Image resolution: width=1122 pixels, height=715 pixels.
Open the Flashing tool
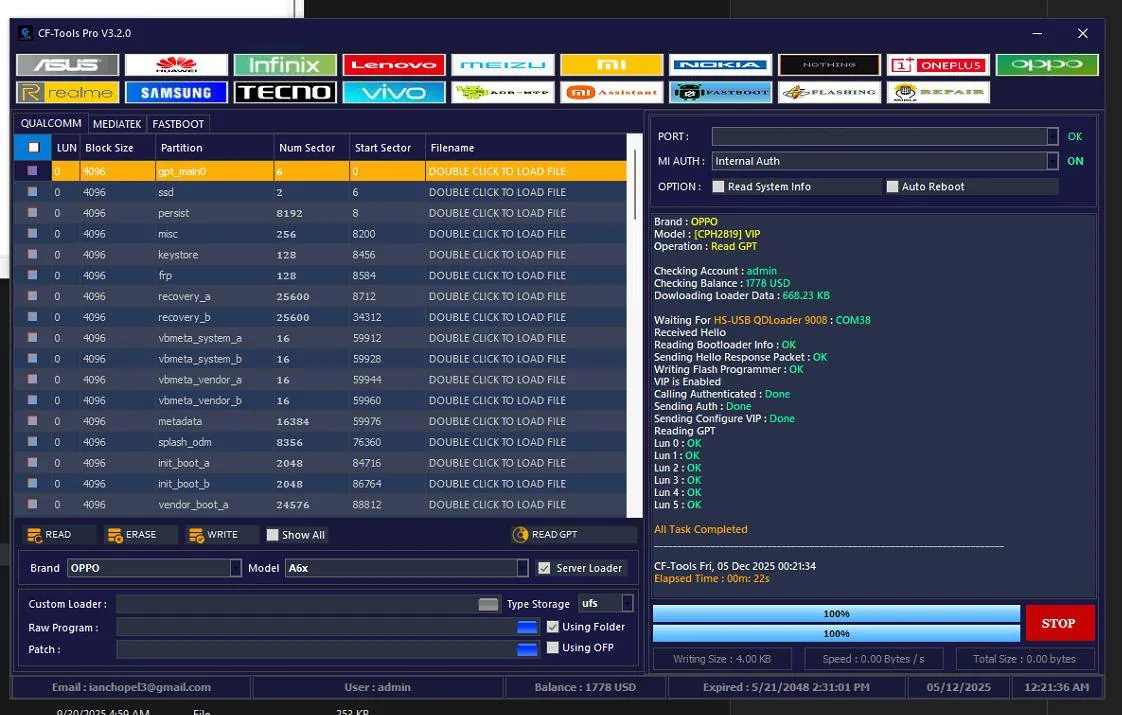pyautogui.click(x=829, y=92)
